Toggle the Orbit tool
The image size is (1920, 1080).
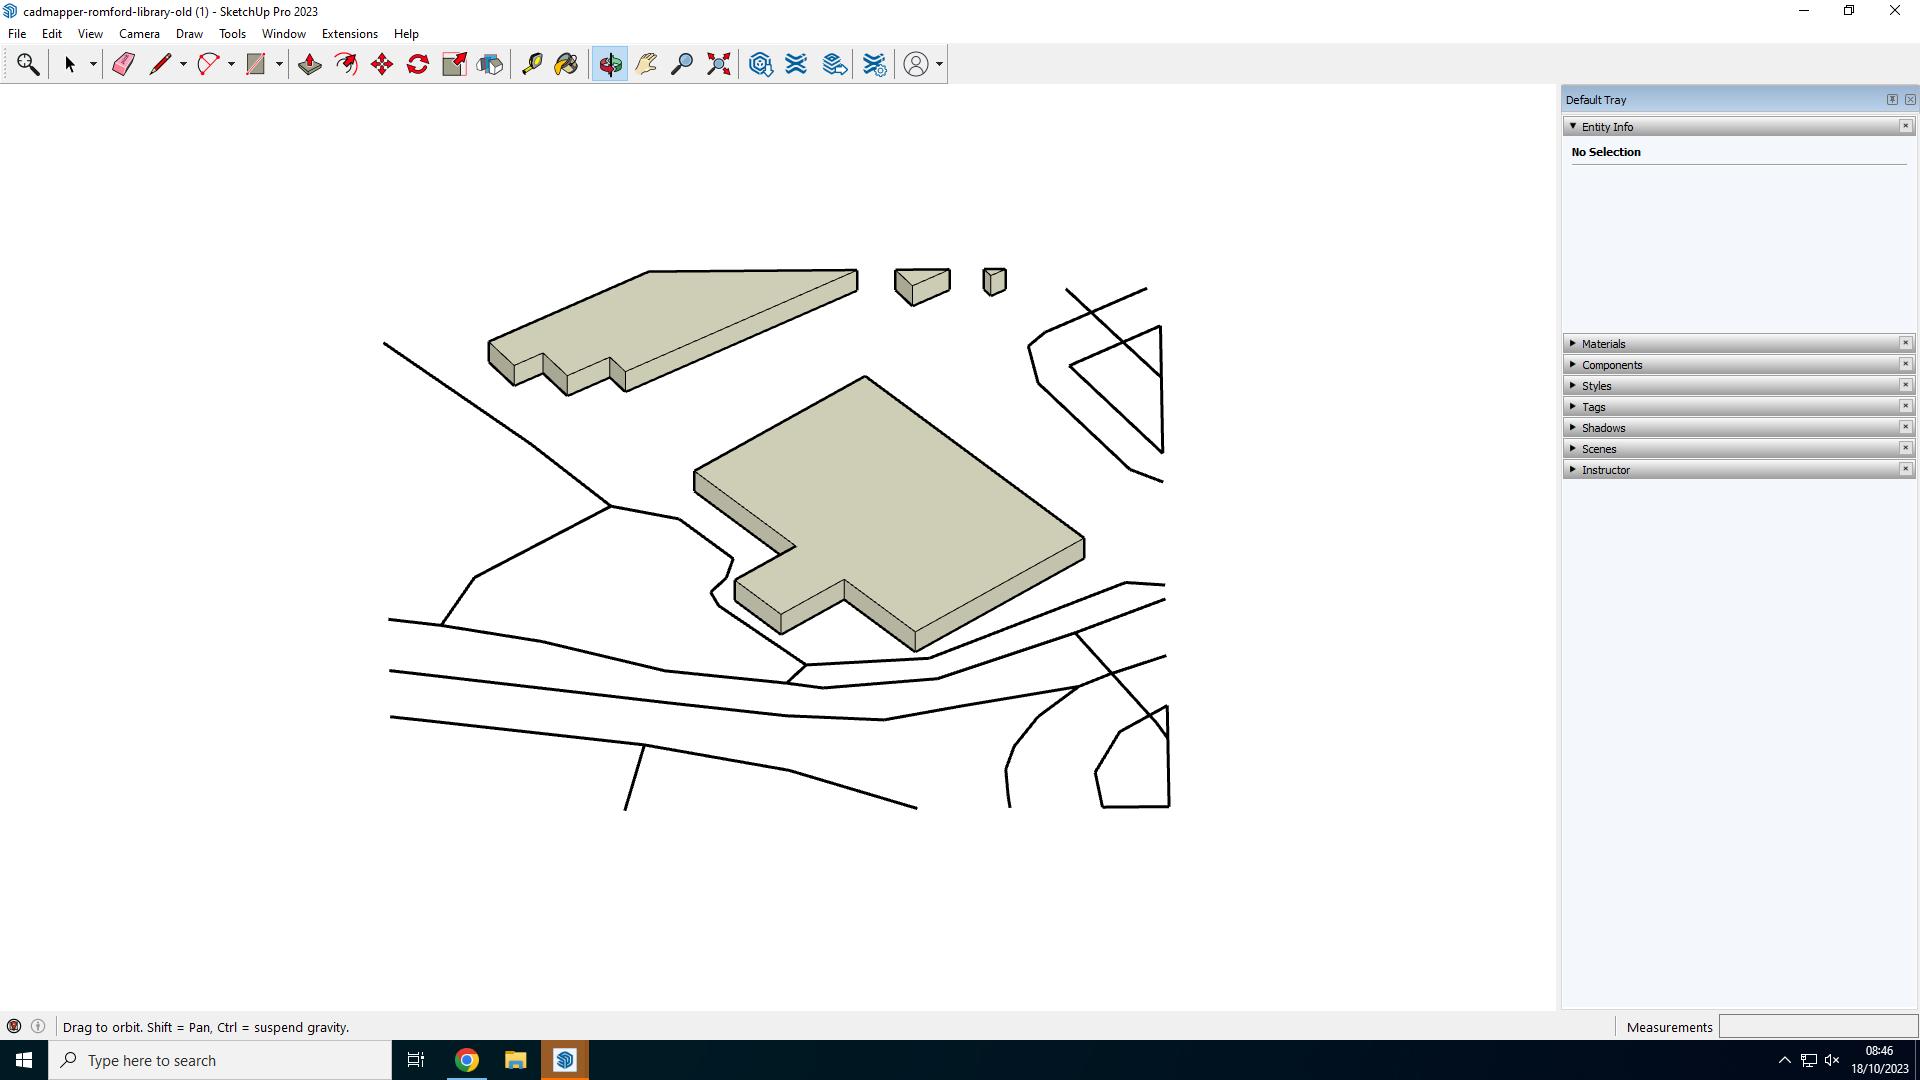coord(610,64)
